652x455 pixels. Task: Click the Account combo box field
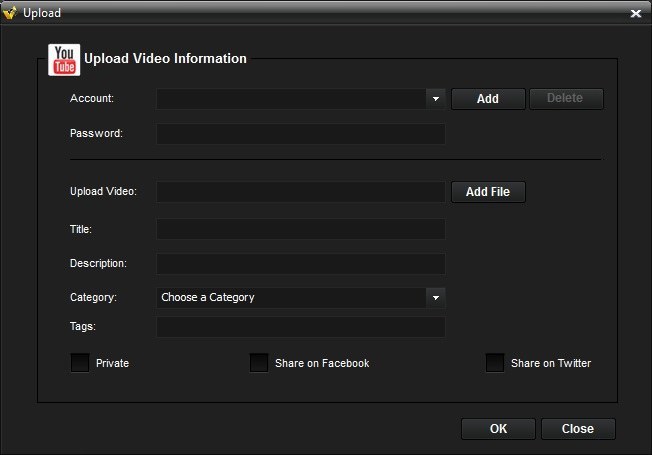pyautogui.click(x=301, y=99)
